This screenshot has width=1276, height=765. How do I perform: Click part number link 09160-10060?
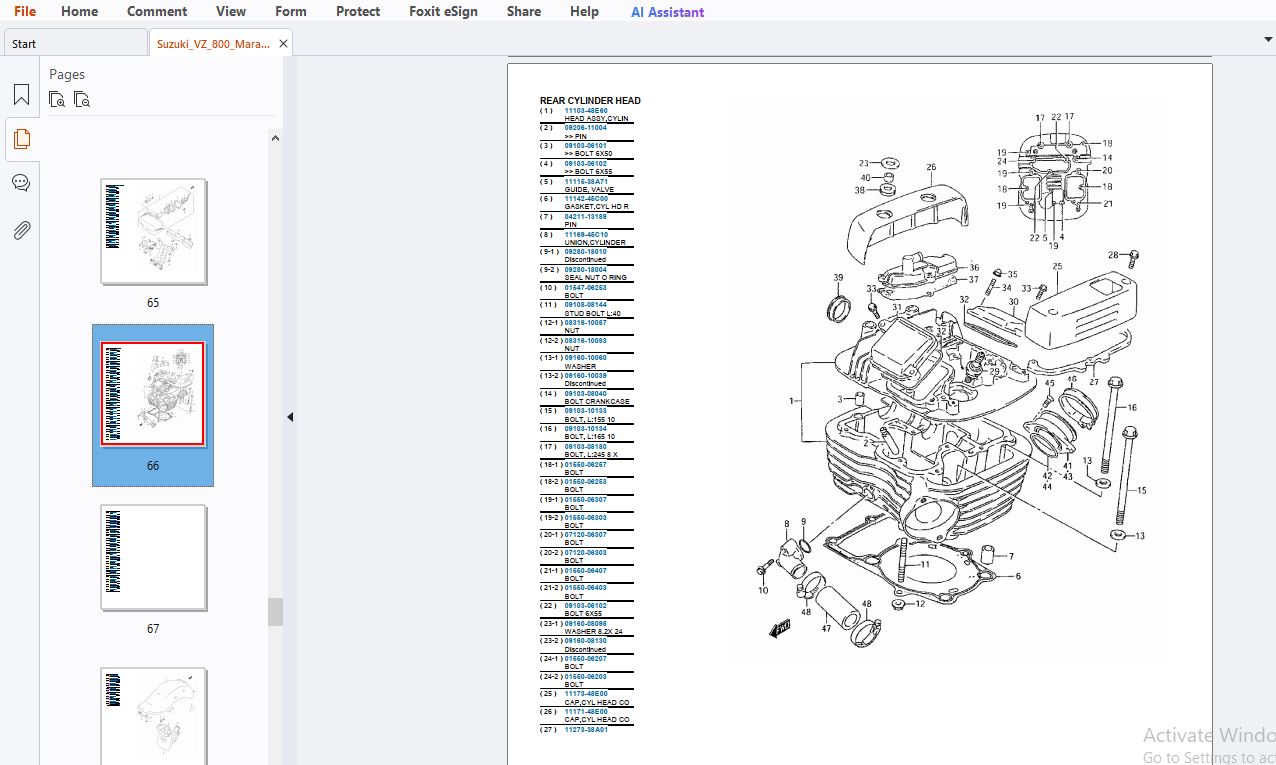(585, 358)
